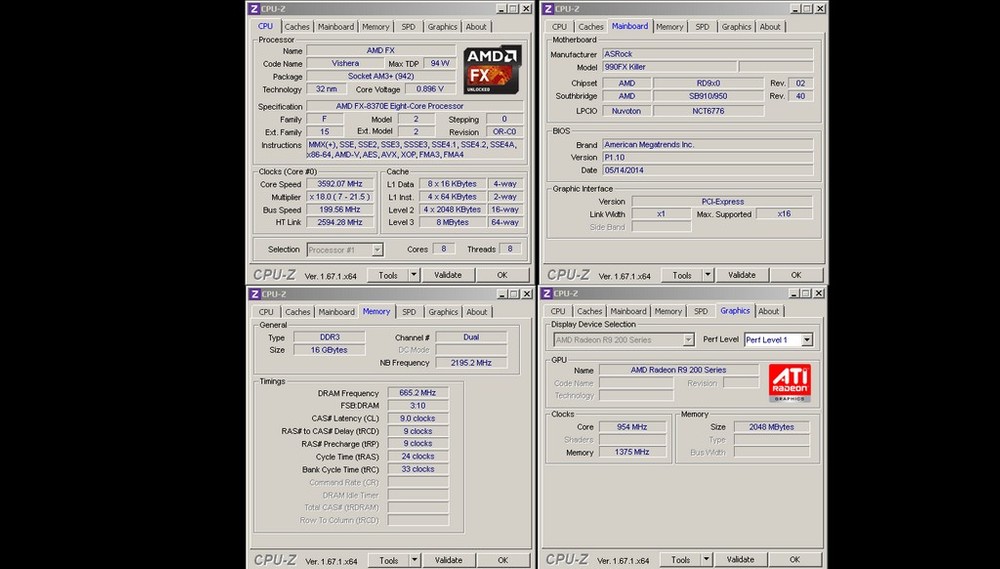Screen dimensions: 1000x569
Task: Click Validate in the Graphics window
Action: [x=740, y=559]
